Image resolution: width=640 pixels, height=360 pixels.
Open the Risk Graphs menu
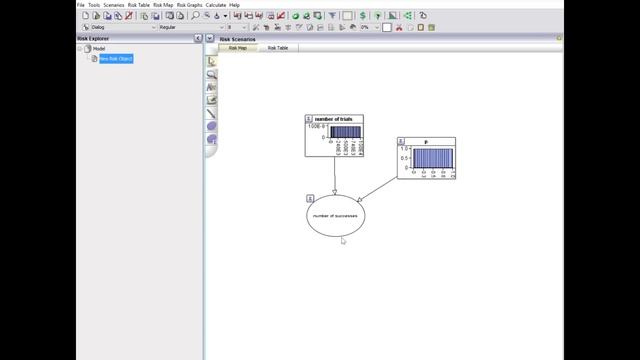click(x=189, y=5)
